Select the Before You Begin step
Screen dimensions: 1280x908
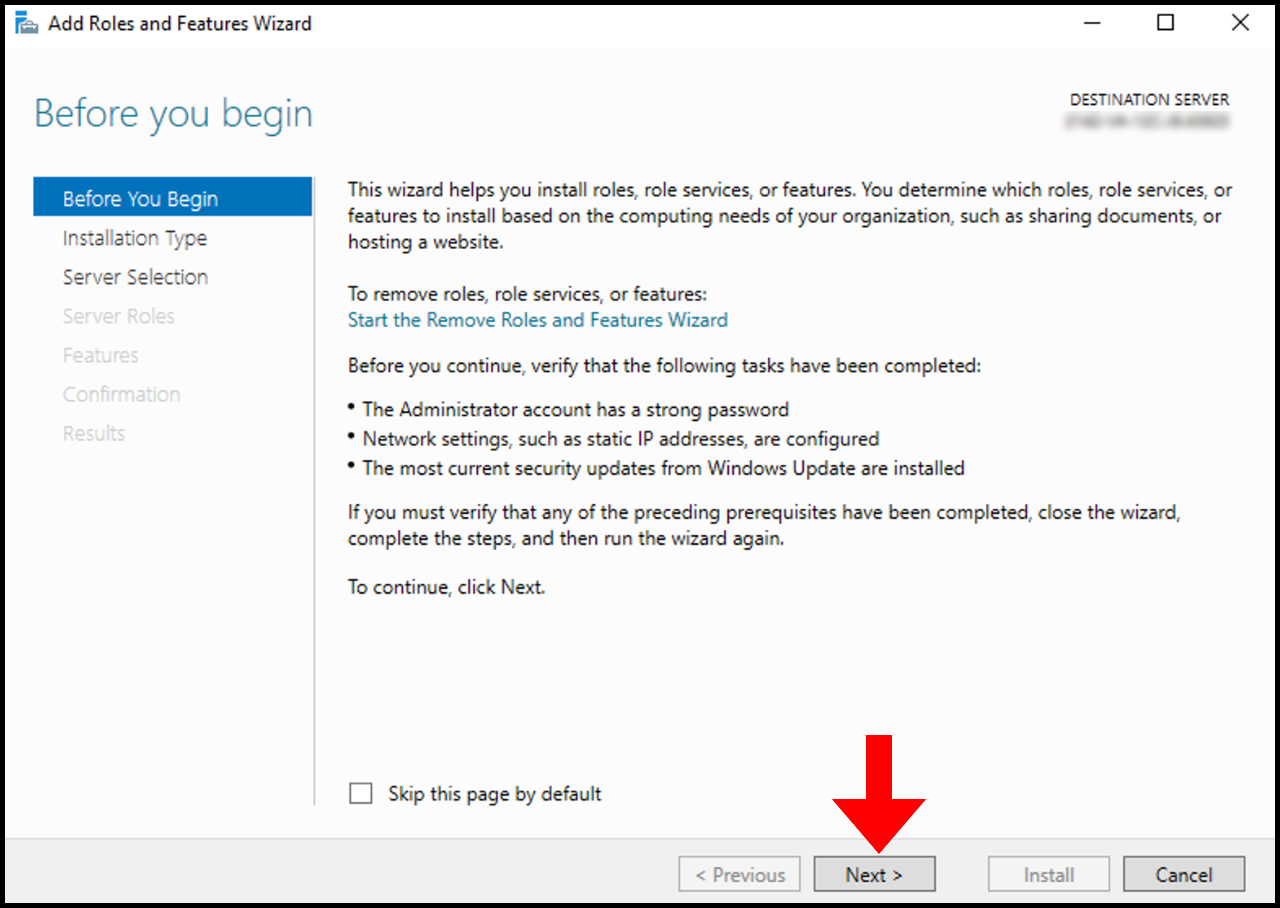coord(140,197)
